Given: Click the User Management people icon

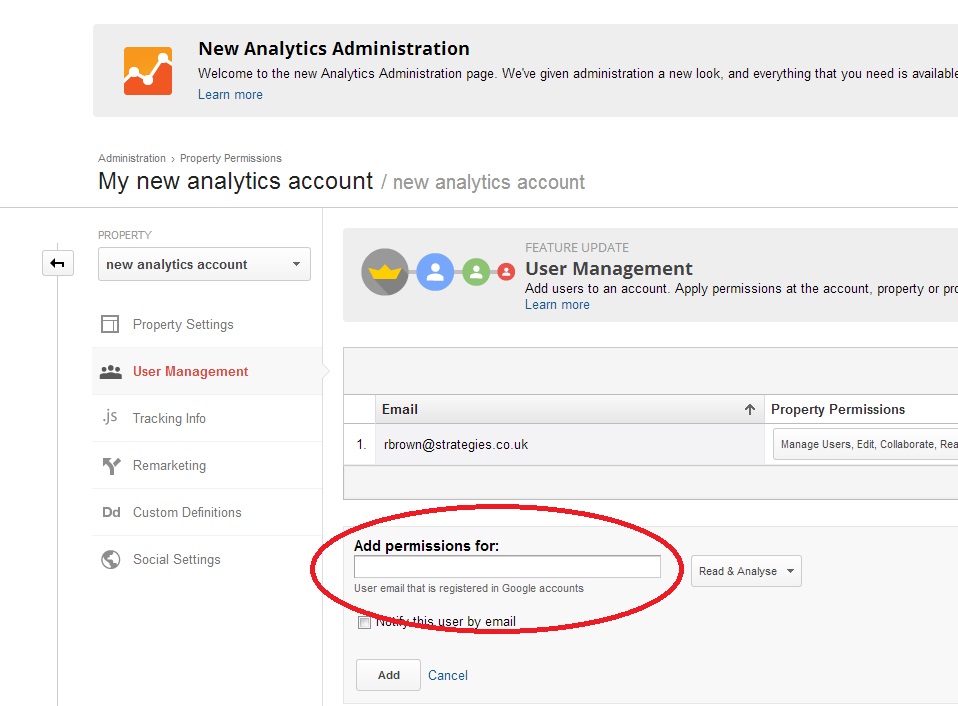Looking at the screenshot, I should coord(111,371).
